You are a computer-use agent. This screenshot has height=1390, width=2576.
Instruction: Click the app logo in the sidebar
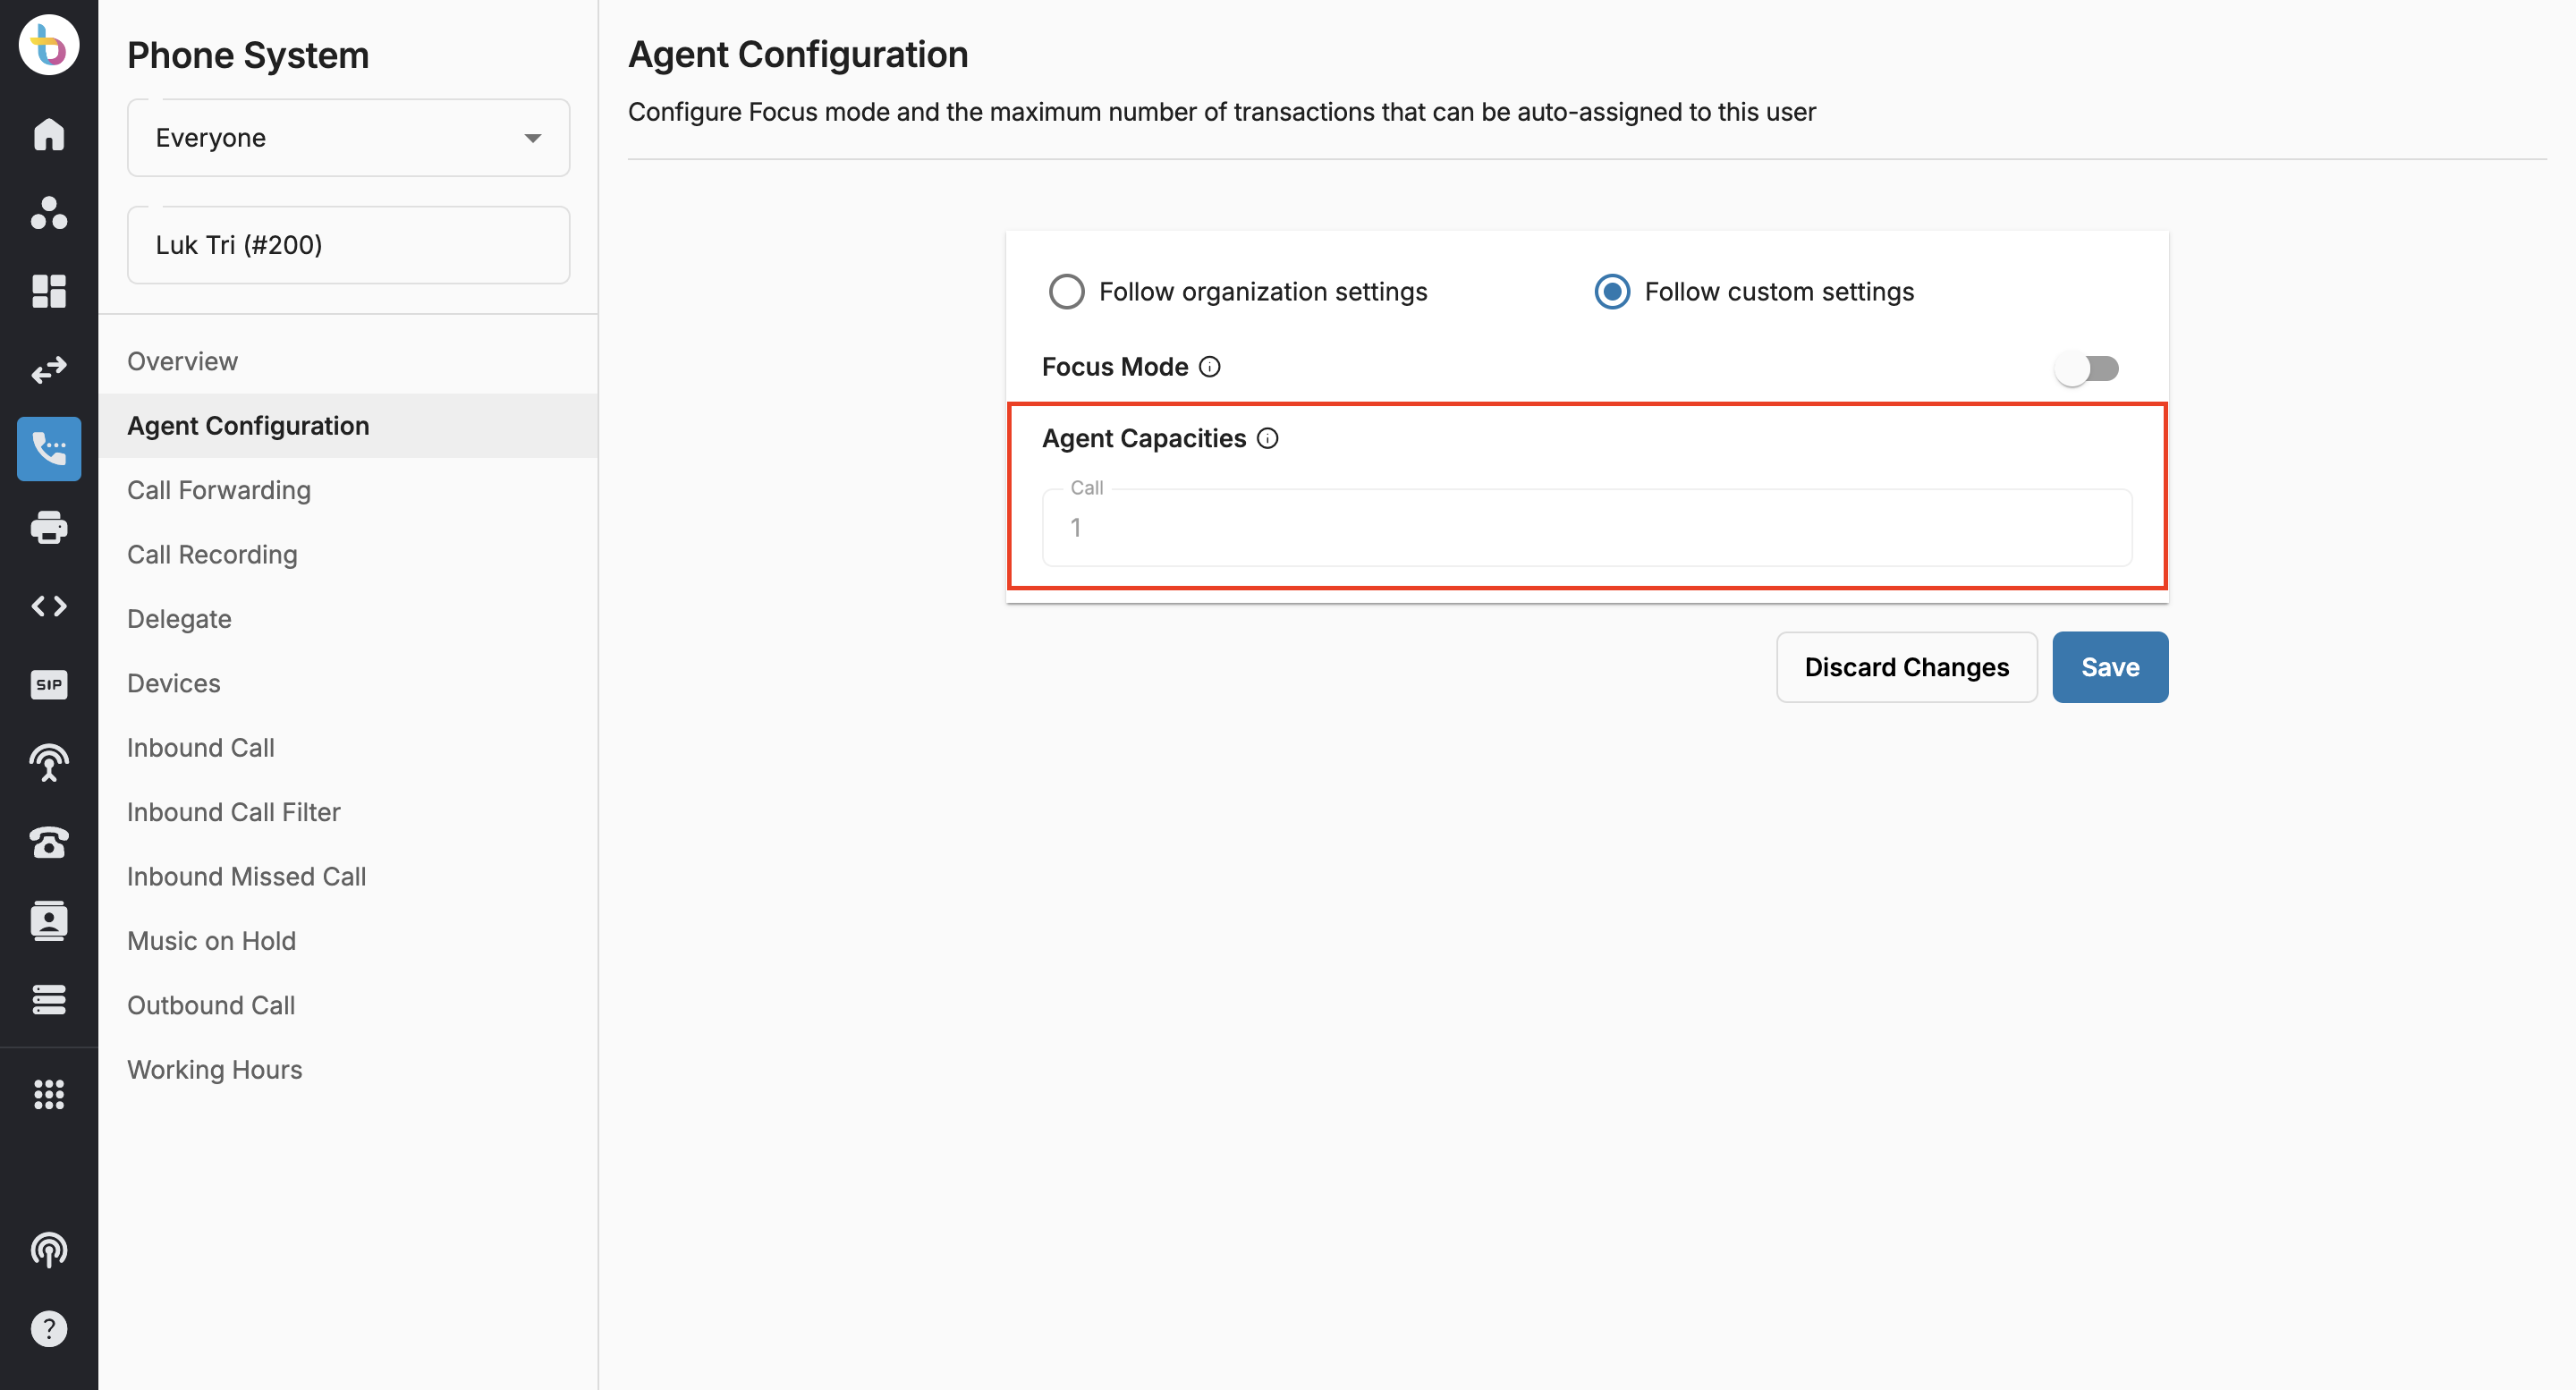pos(48,44)
